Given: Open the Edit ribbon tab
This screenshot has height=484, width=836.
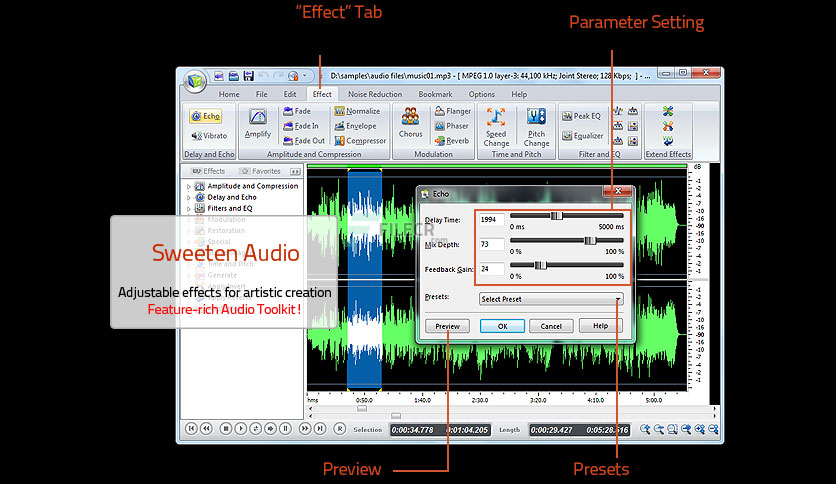Looking at the screenshot, I should coord(290,94).
